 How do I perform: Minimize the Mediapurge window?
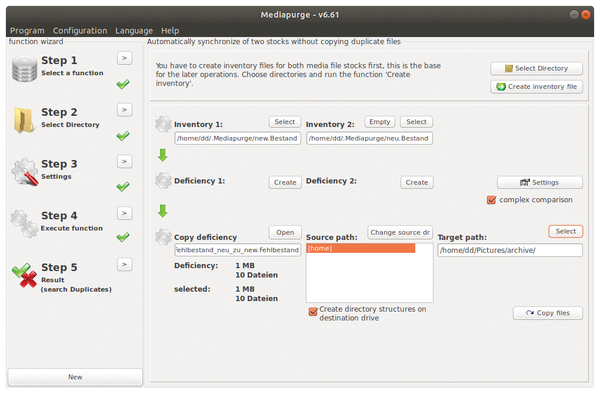pos(574,15)
